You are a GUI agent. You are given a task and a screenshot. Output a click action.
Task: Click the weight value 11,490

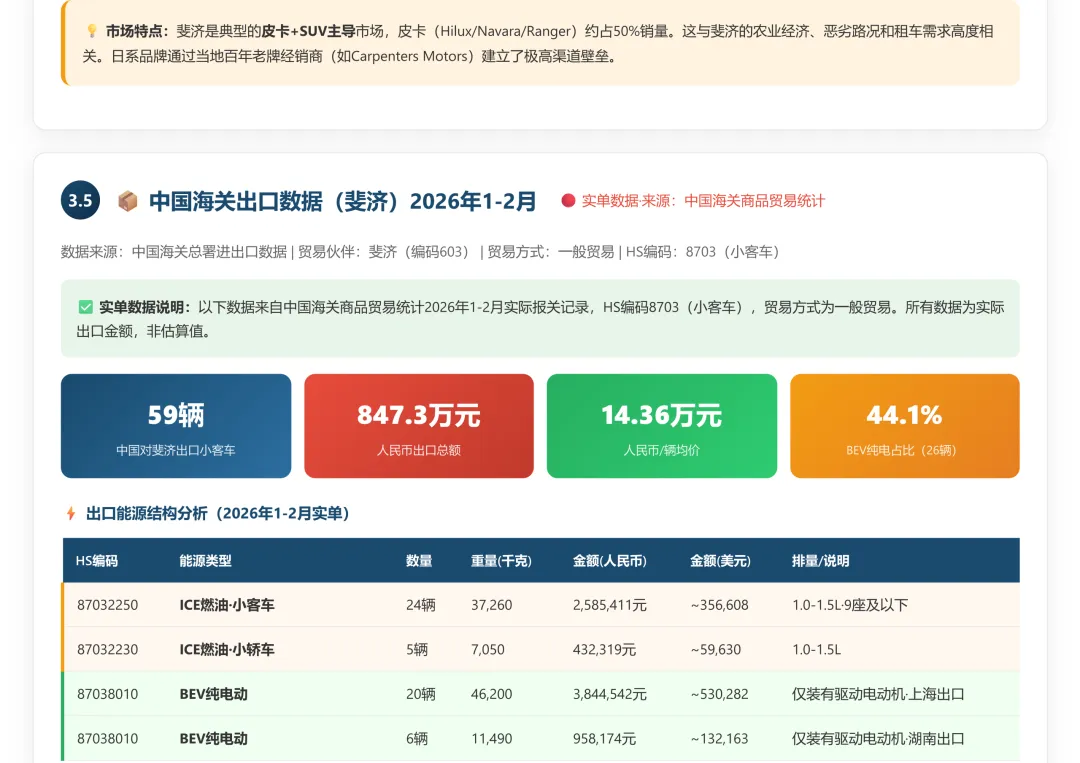491,738
